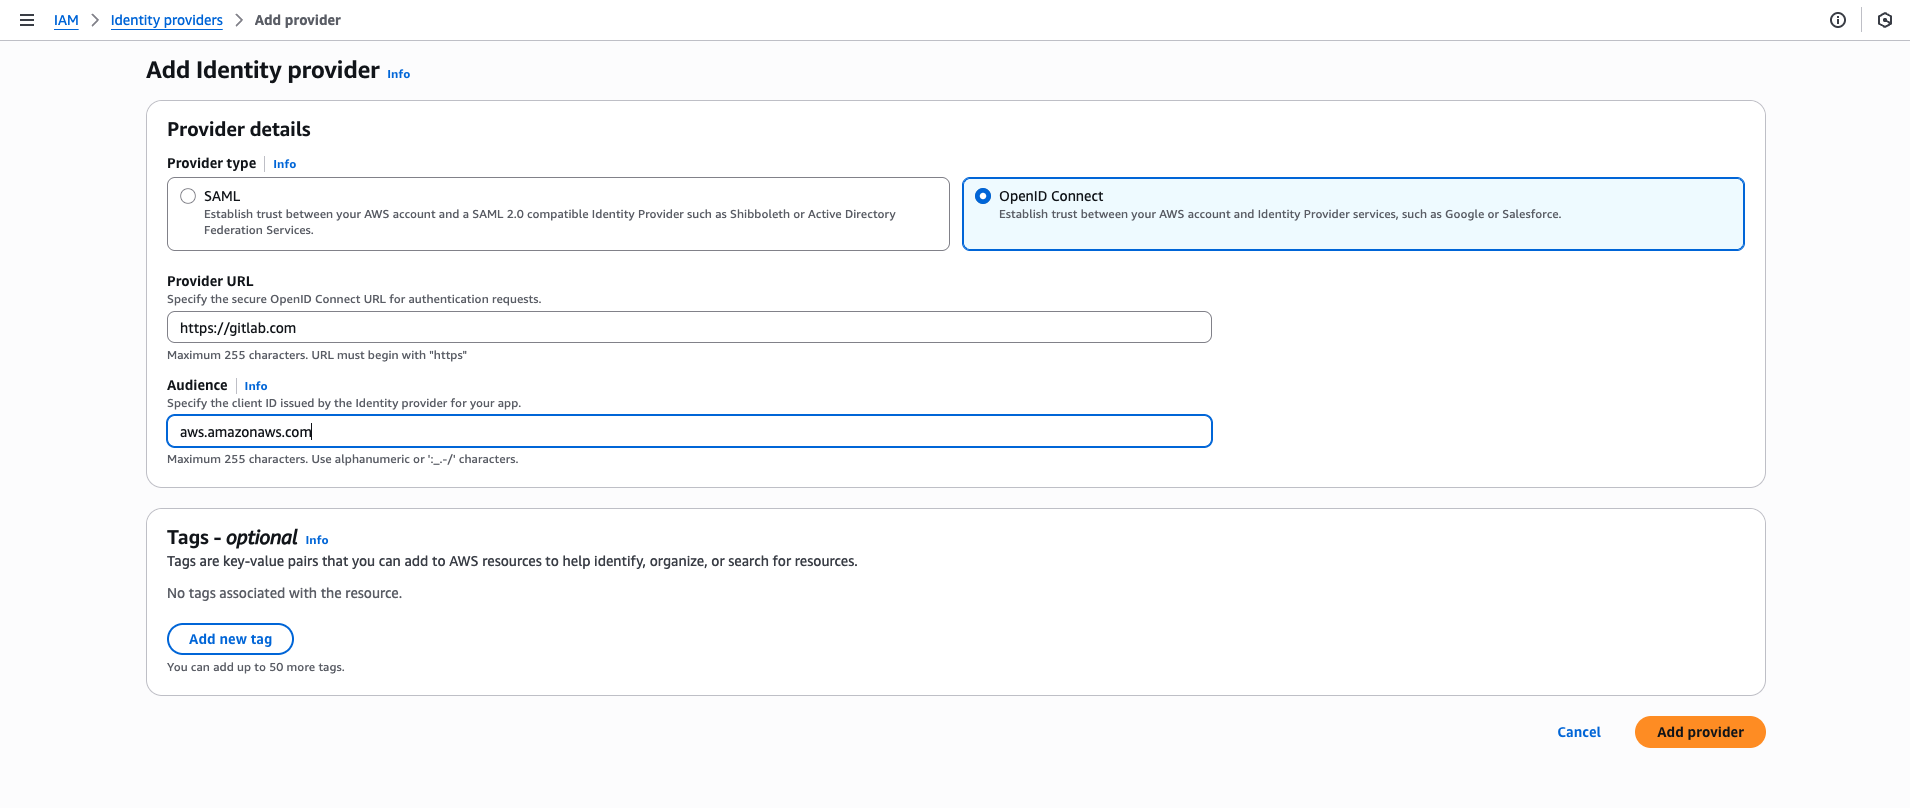Click the Add provider breadcrumb text
This screenshot has width=1910, height=808.
pos(297,20)
